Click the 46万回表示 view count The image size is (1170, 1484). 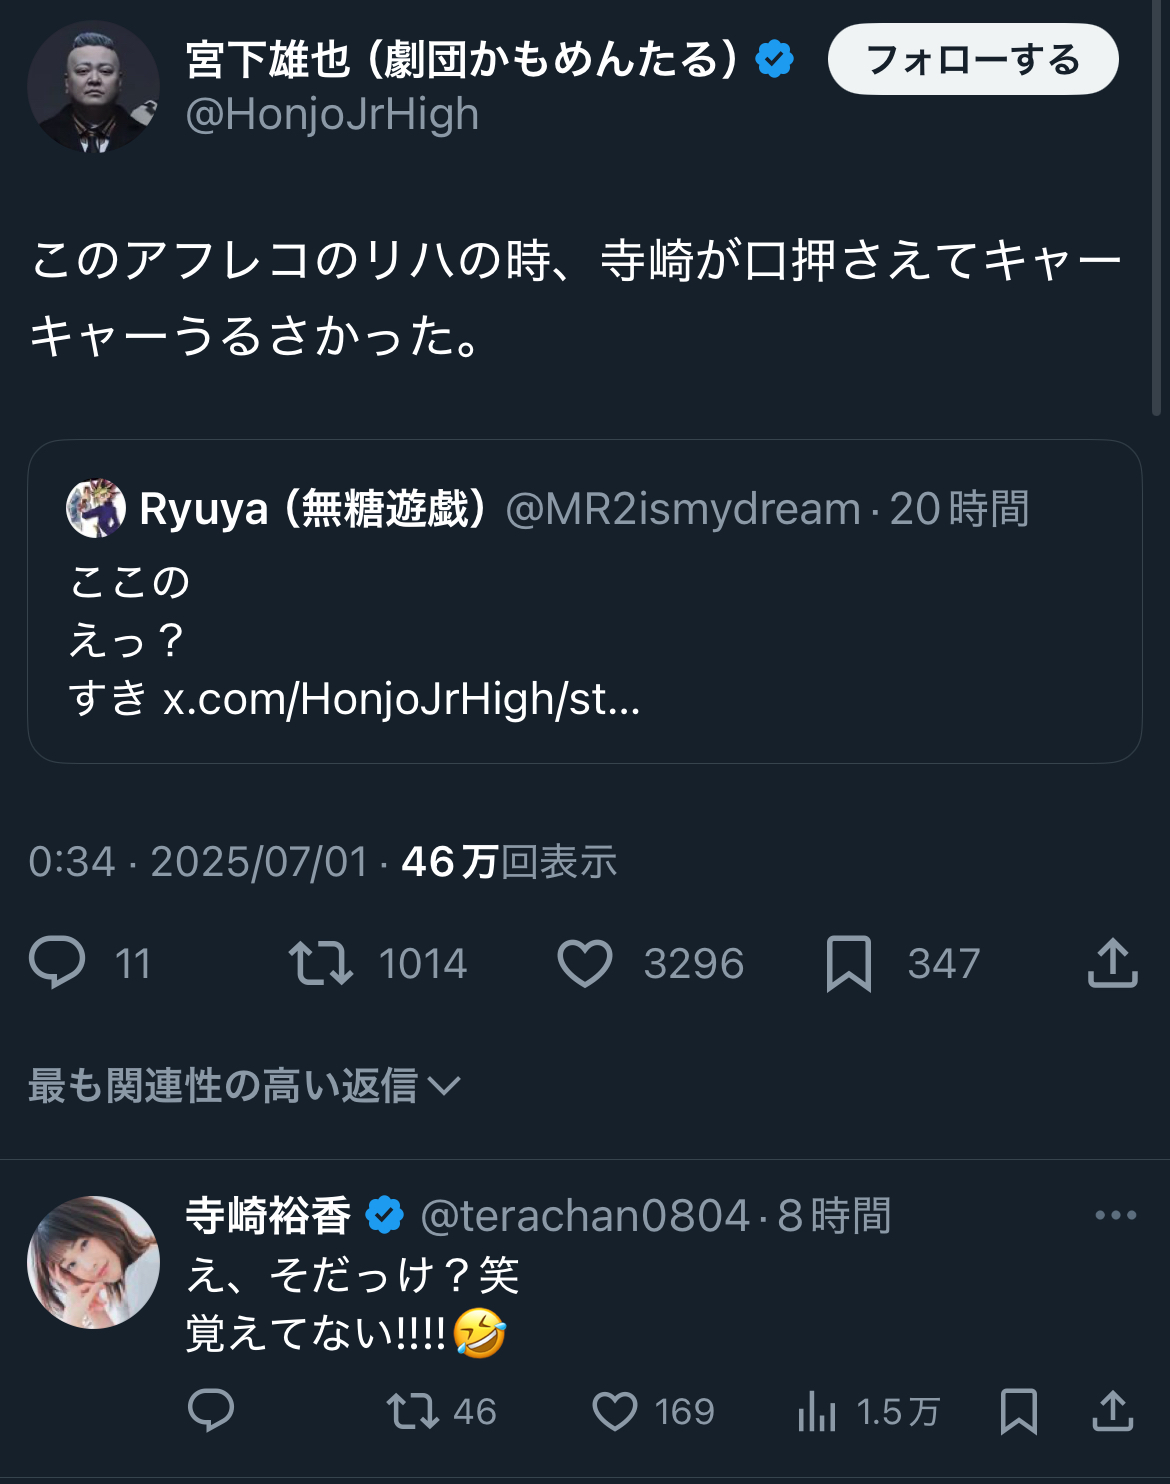[509, 861]
